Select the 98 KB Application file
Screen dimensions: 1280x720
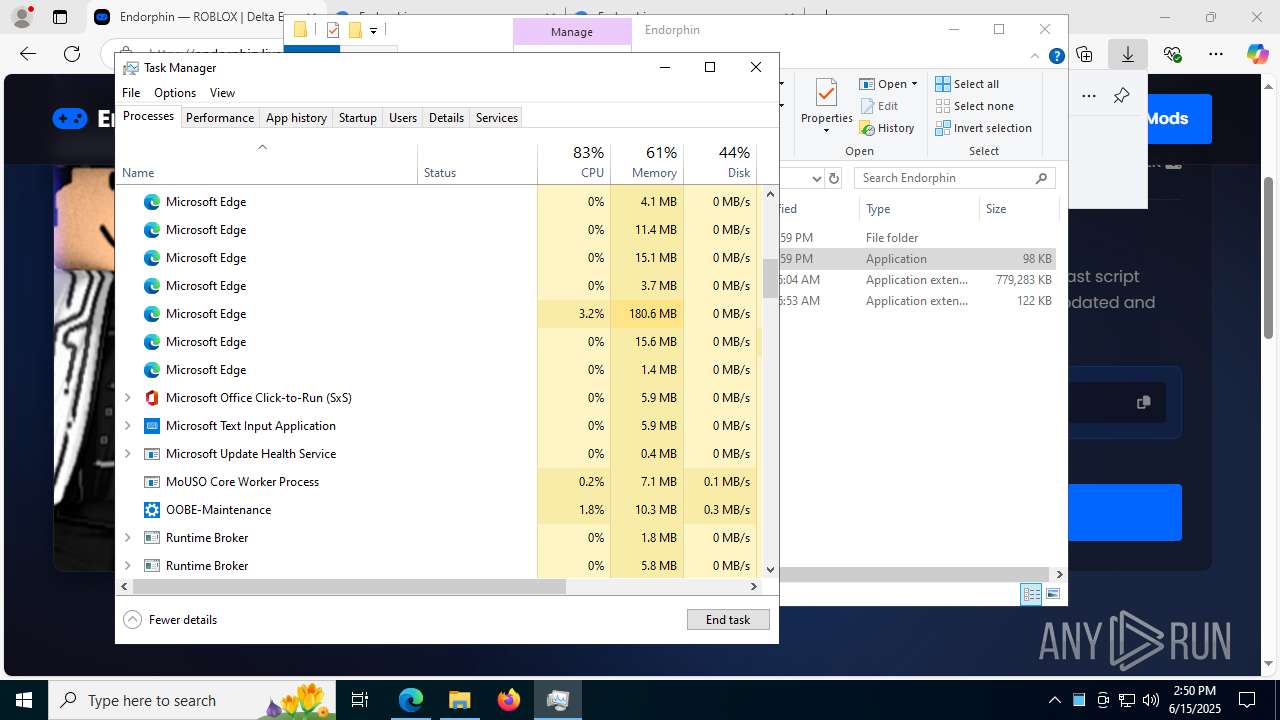pyautogui.click(x=917, y=259)
